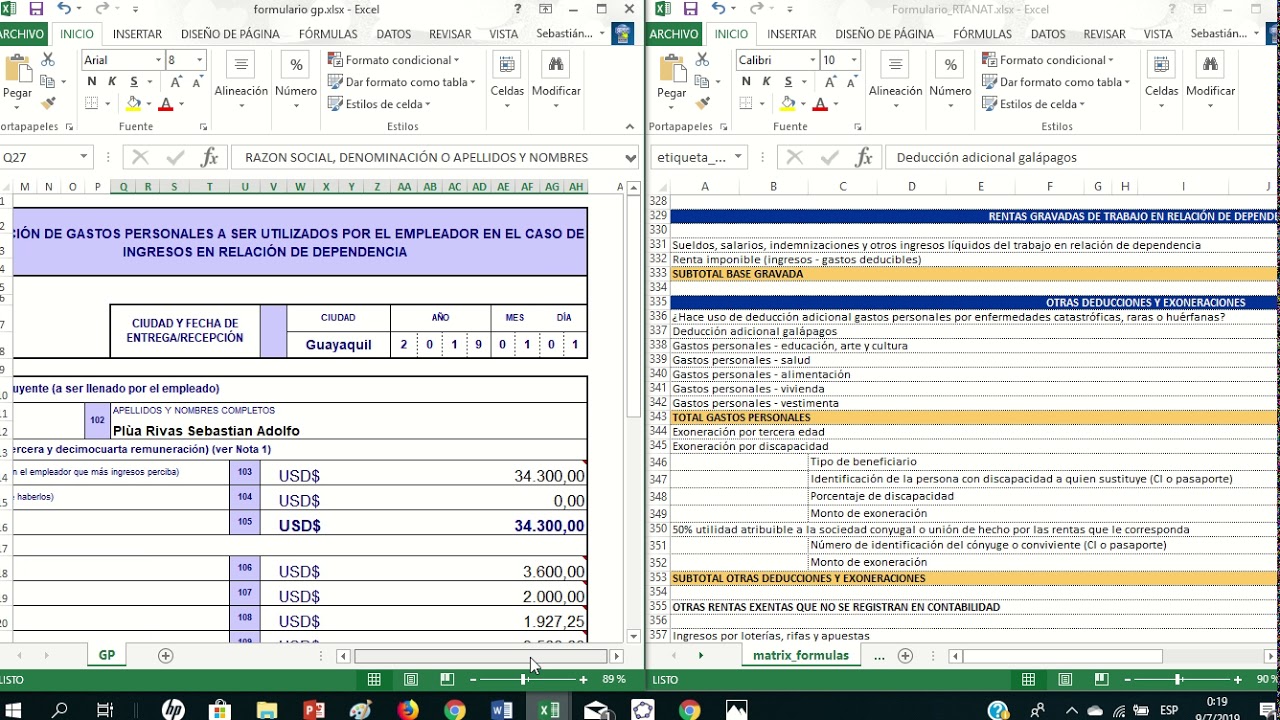Click Formato condicional icon in formulario gp window

click(x=335, y=60)
